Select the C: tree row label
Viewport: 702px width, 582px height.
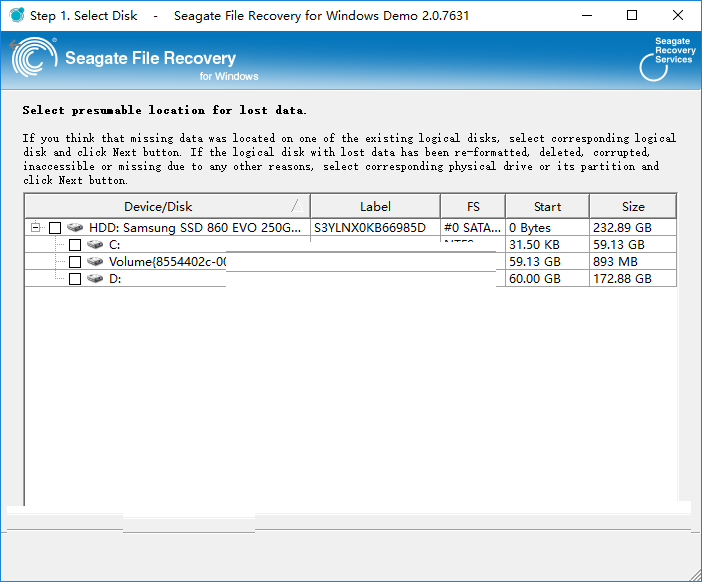point(115,245)
